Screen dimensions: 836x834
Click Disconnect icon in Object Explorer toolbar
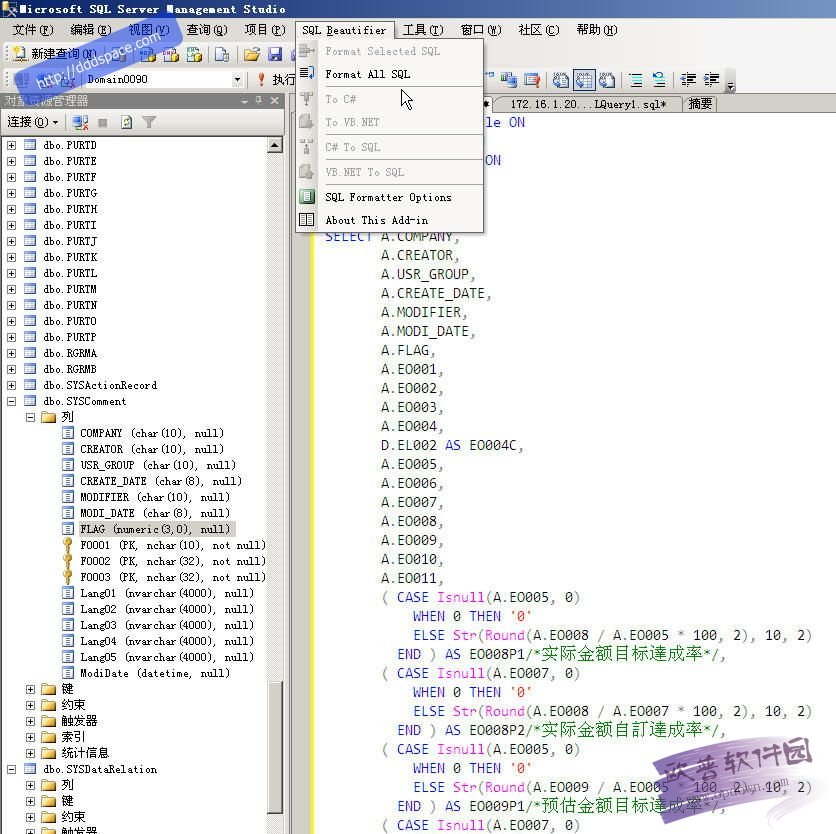[x=80, y=123]
